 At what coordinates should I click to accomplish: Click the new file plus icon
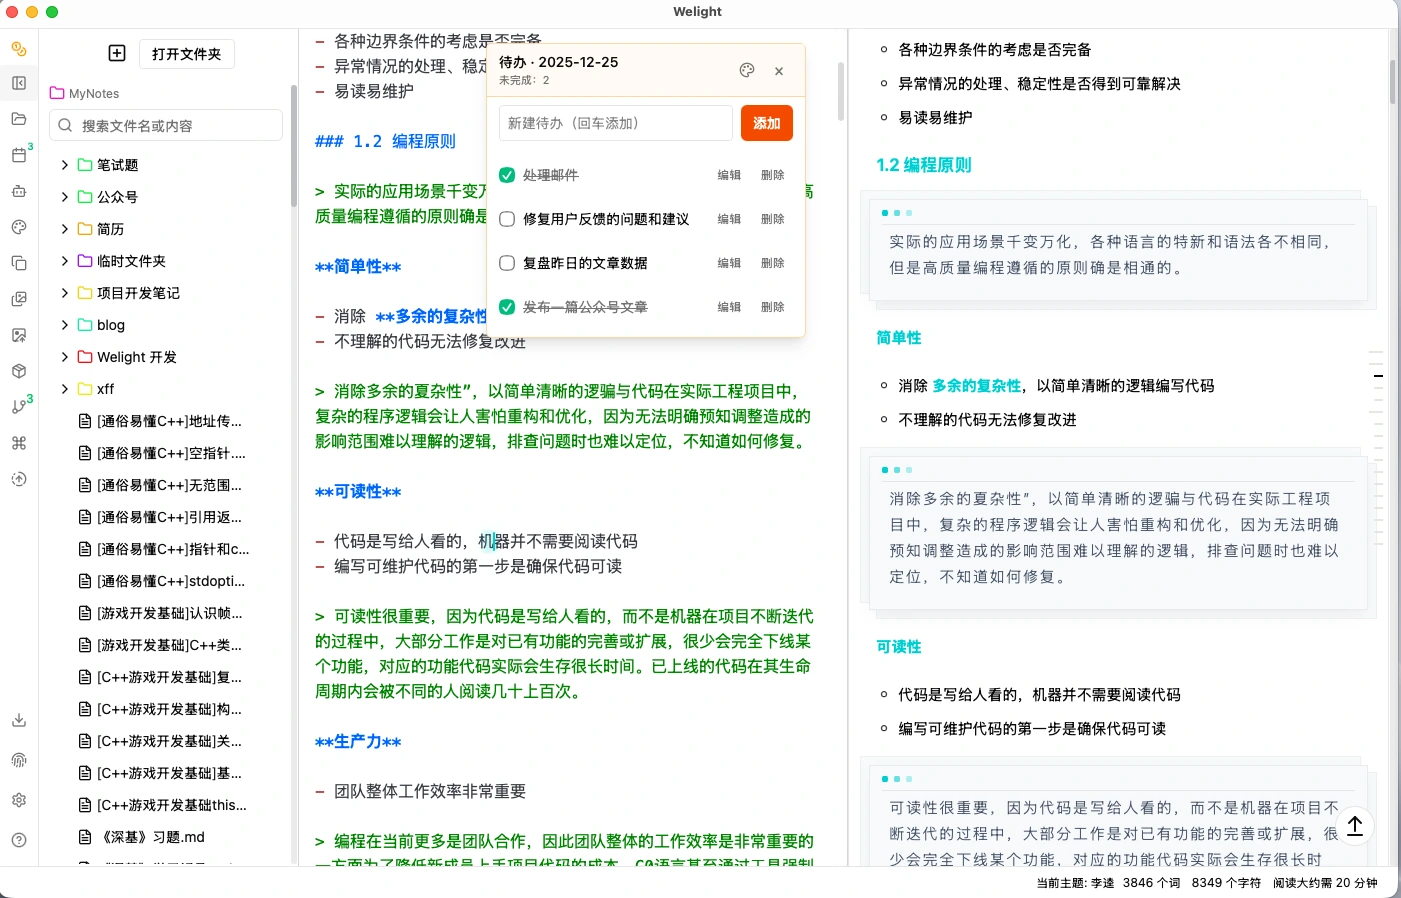(x=117, y=53)
